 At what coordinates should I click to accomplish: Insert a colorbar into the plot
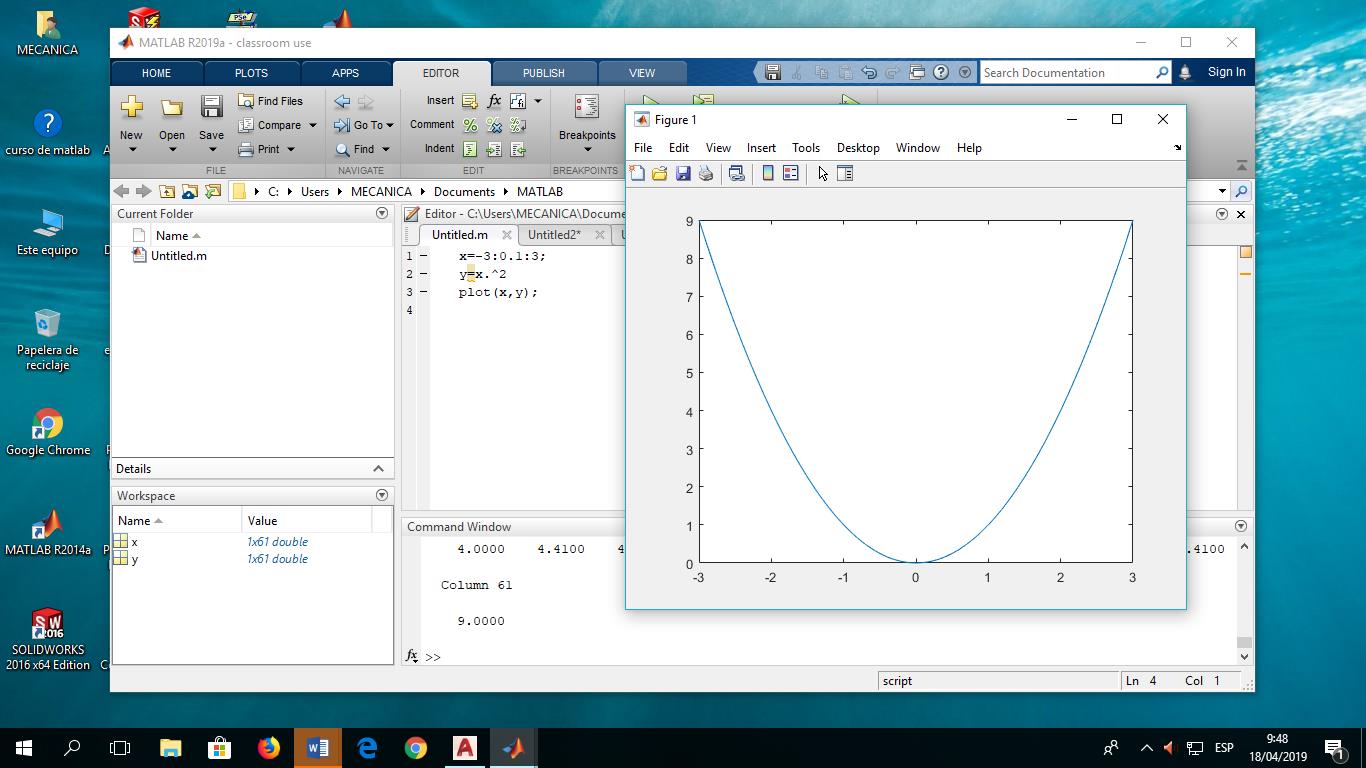766,173
